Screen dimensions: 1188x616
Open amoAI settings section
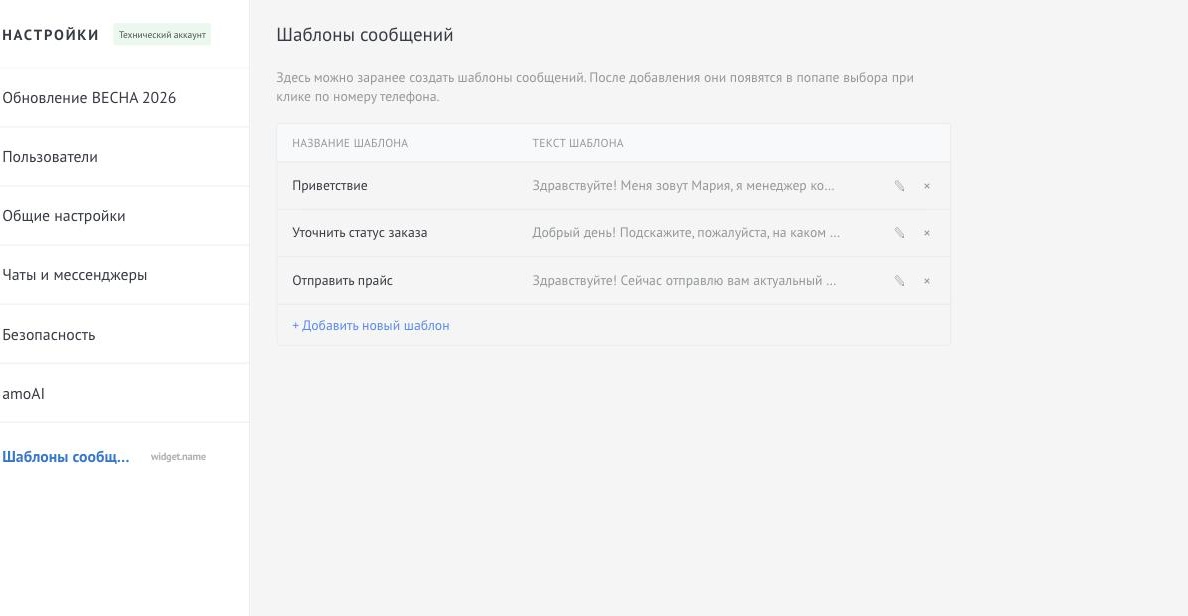[23, 393]
